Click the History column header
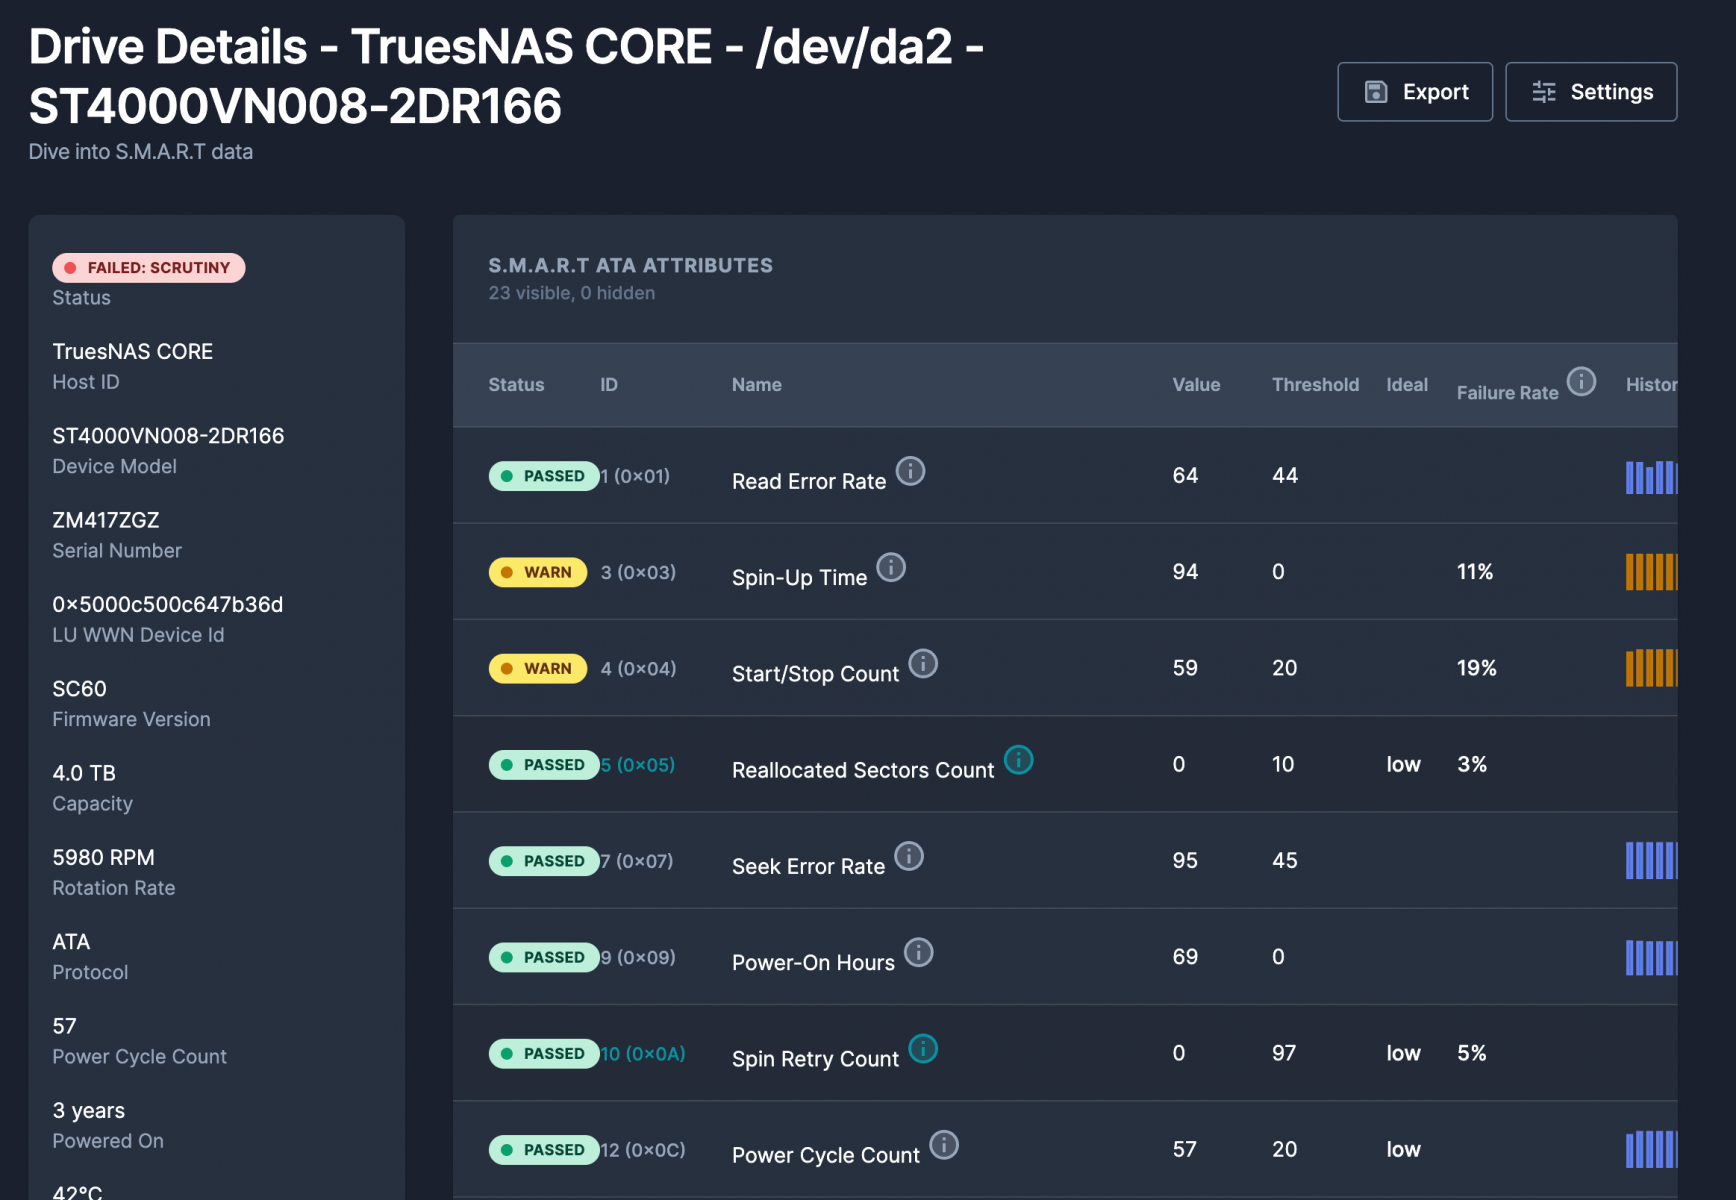The height and width of the screenshot is (1200, 1736). 1651,385
